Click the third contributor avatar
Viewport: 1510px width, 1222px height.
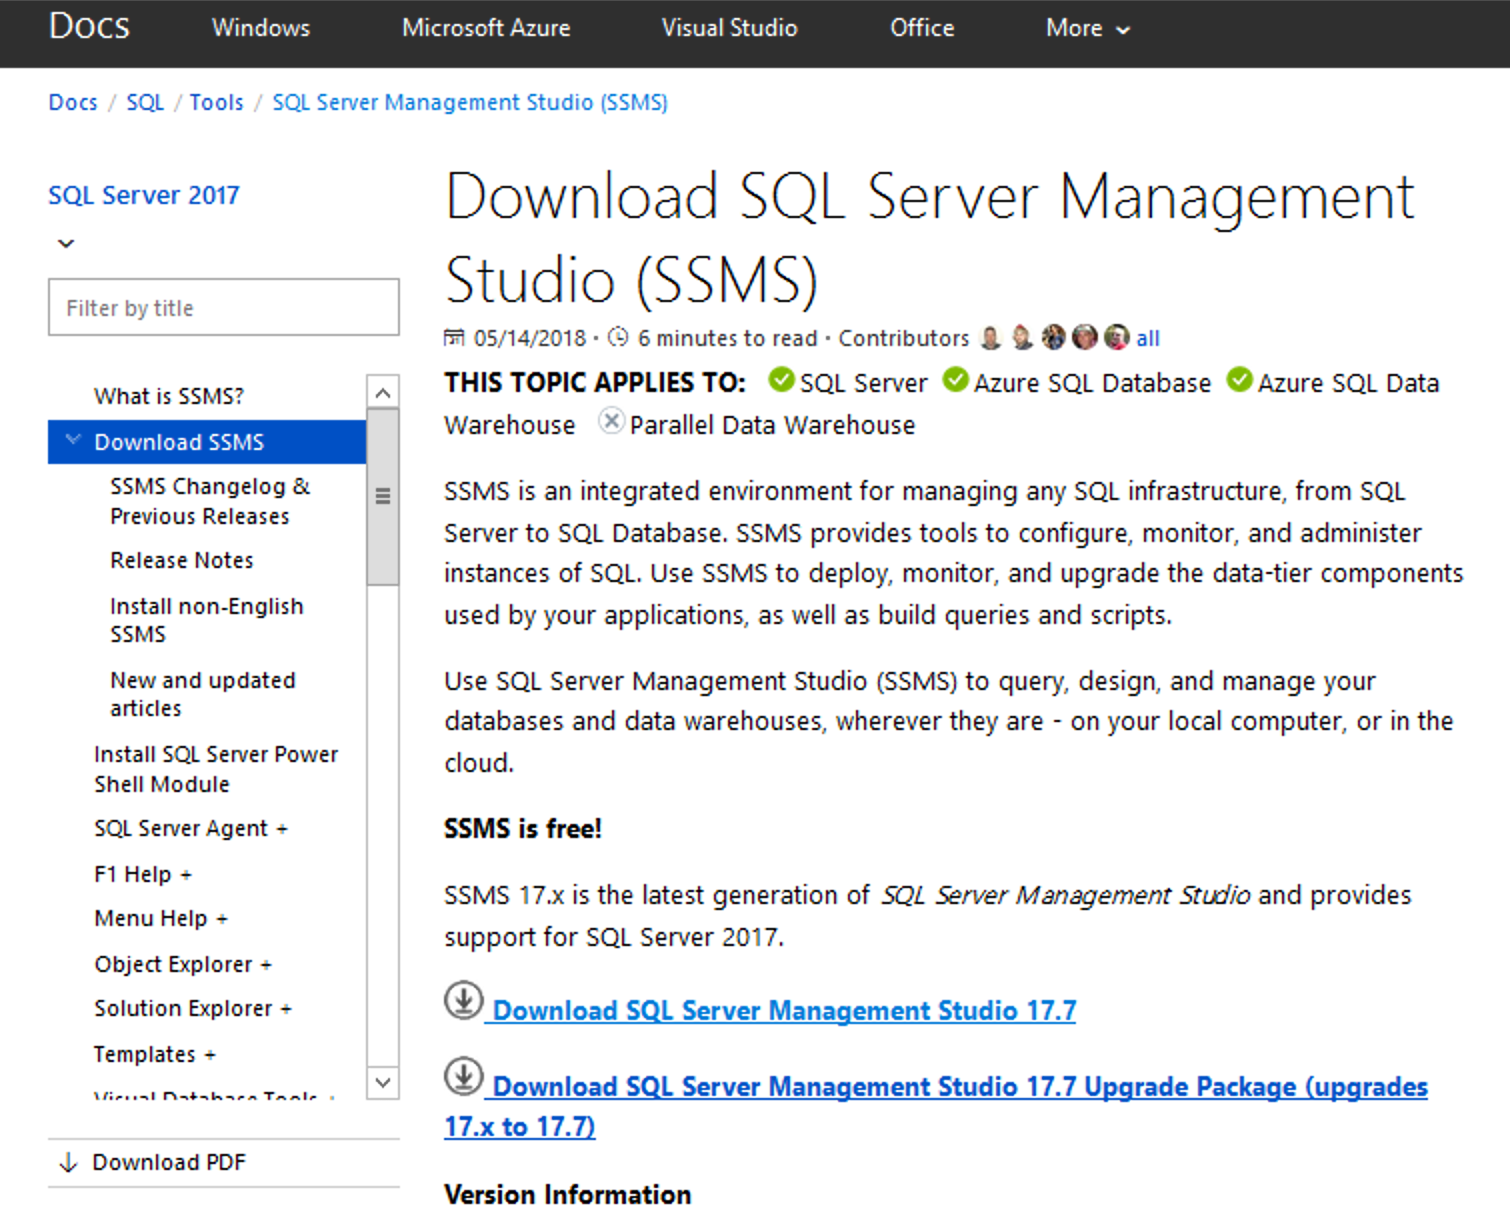pyautogui.click(x=1054, y=338)
